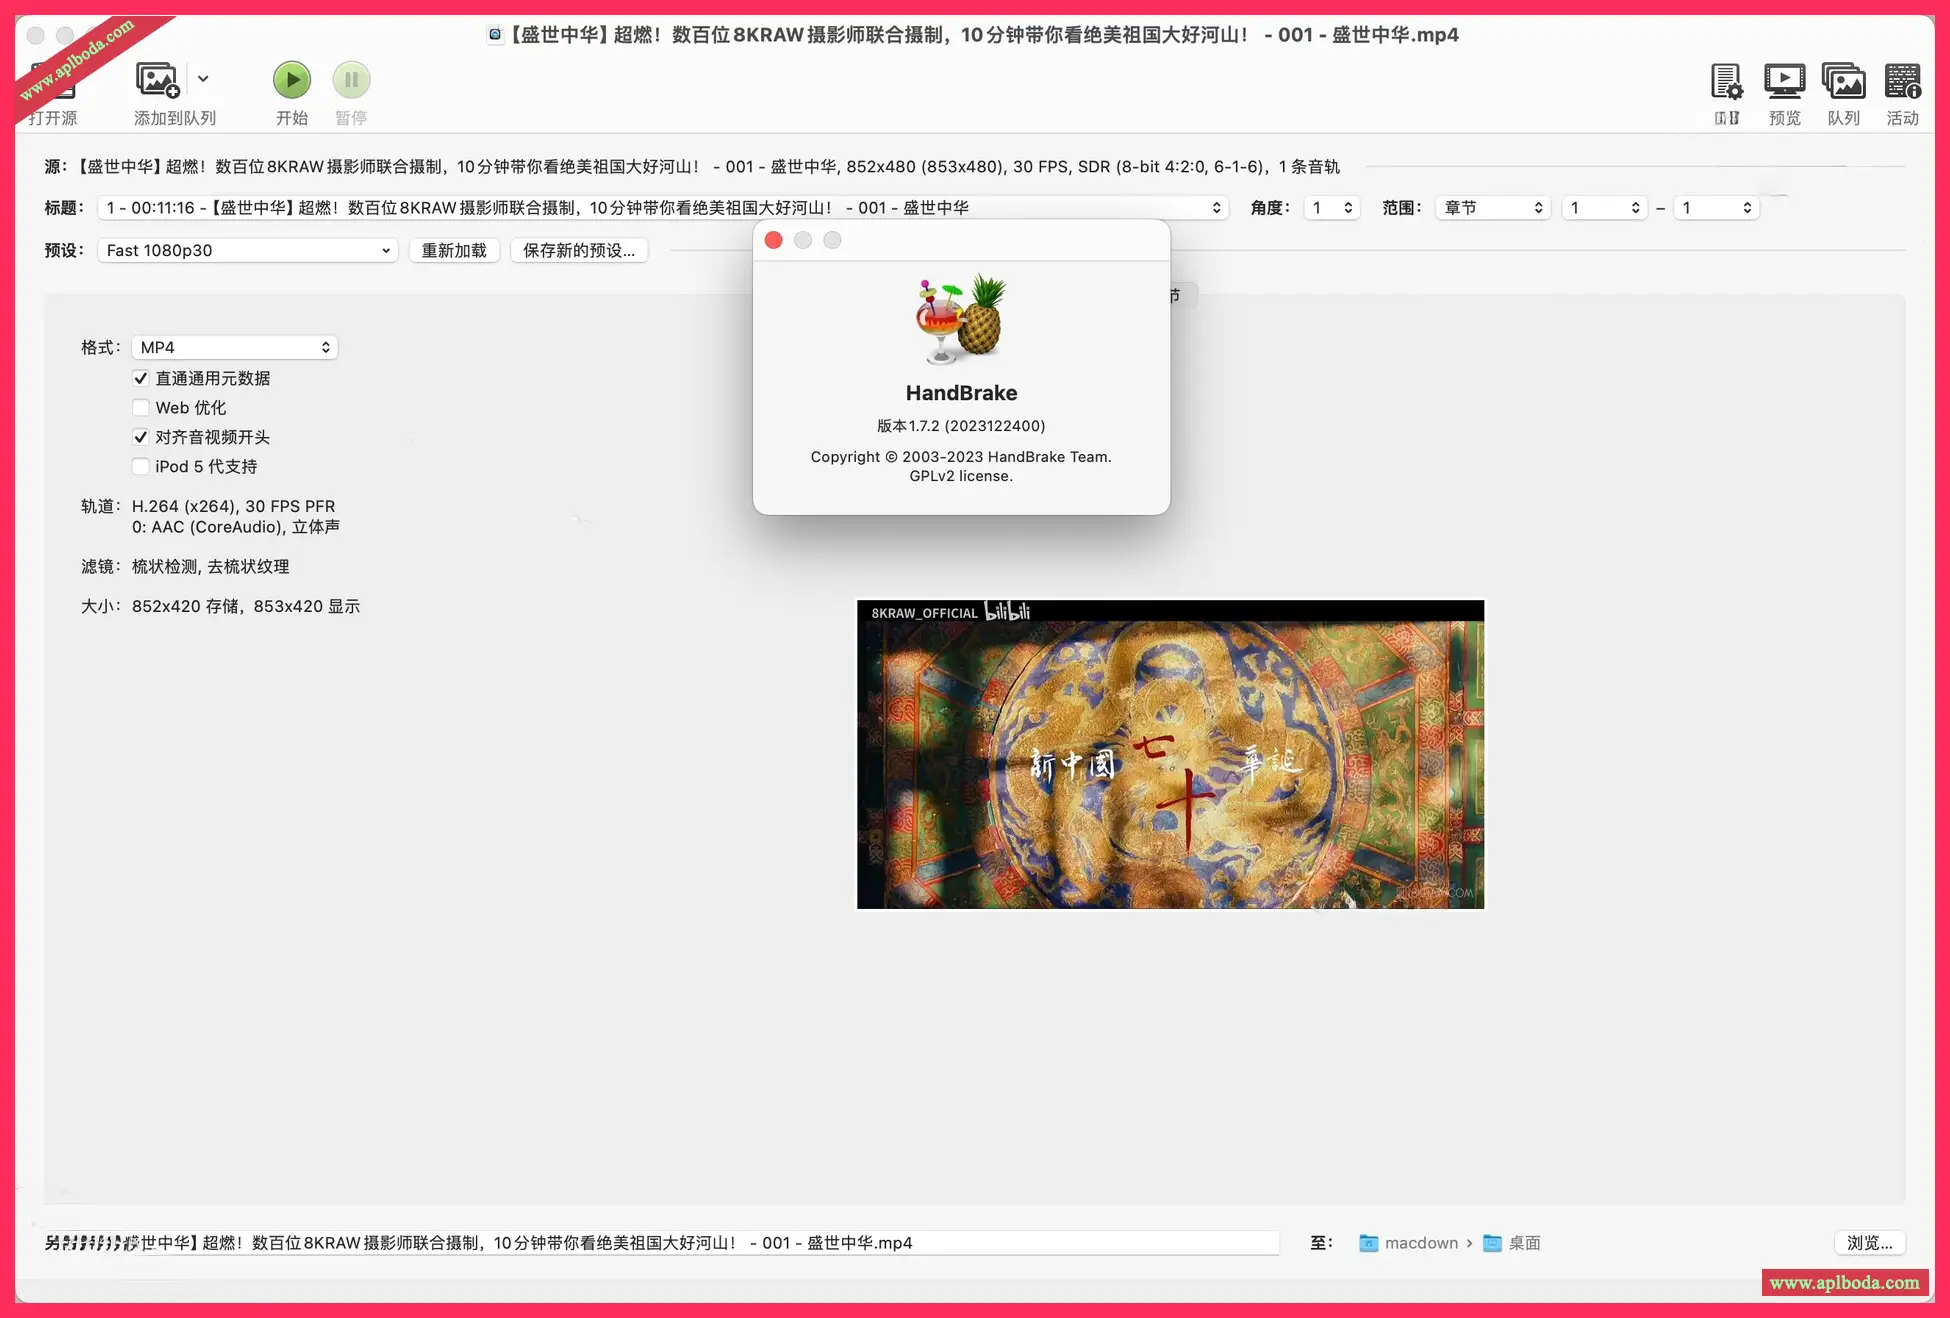The image size is (1950, 1318).
Task: Click the Reload preset button
Action: (454, 250)
